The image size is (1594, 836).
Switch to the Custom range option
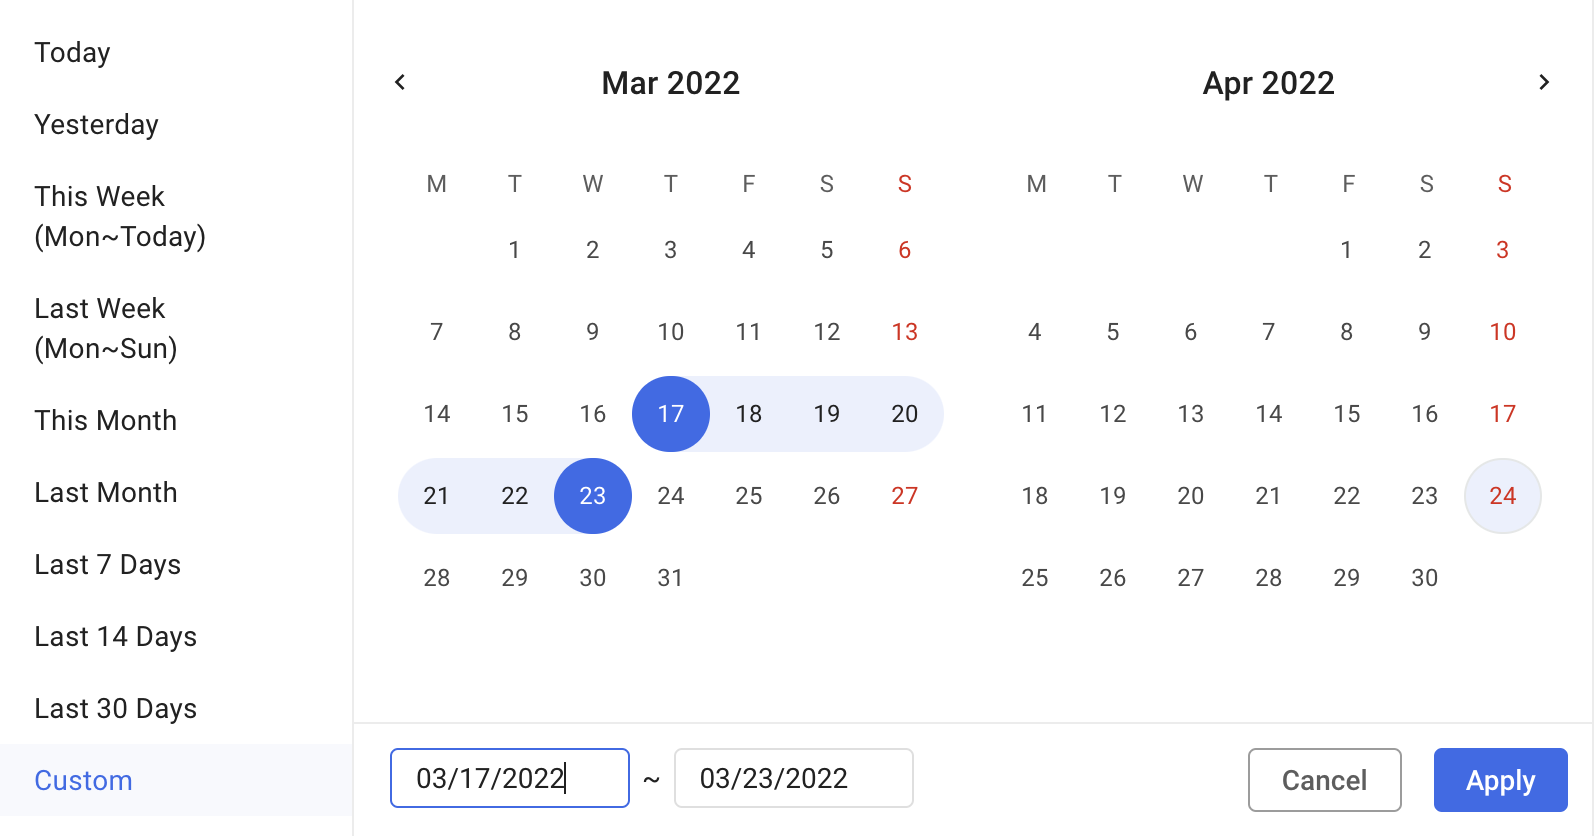click(x=83, y=780)
